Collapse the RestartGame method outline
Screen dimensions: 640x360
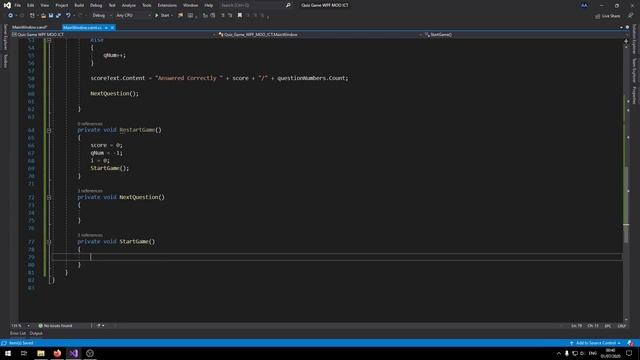pos(49,130)
